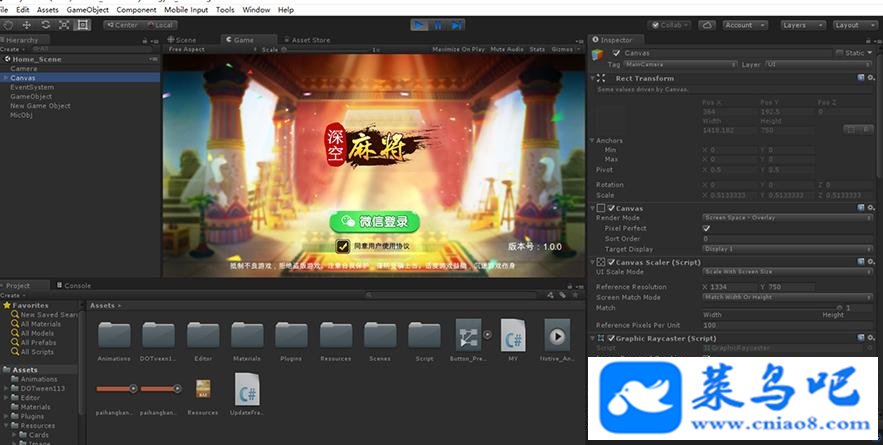Viewport: 883px width, 445px height.
Task: Toggle the Static checkbox in Inspector
Action: click(840, 53)
